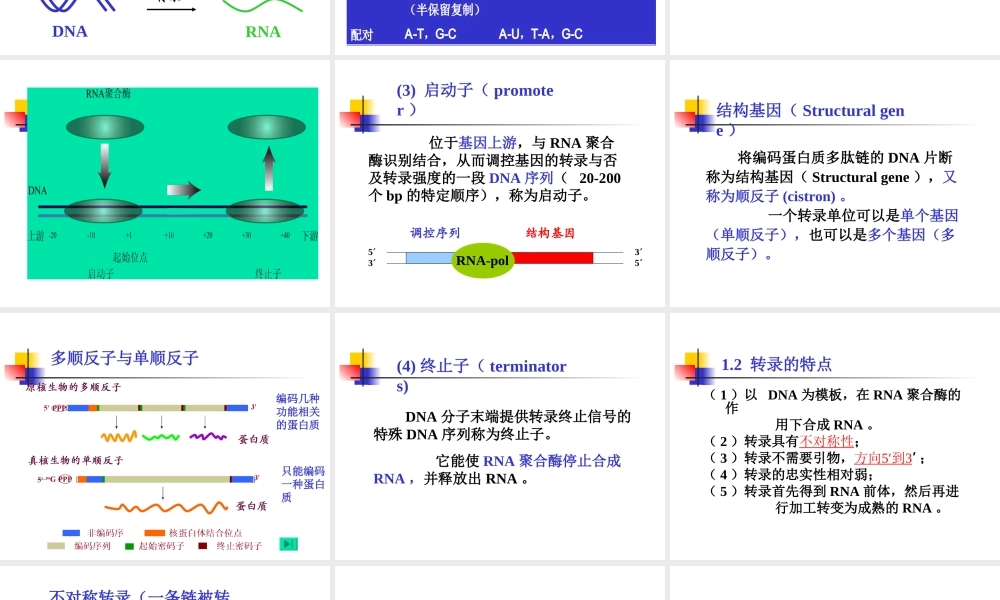Click the green play action button on the polycistron slide
1000x600 pixels.
(289, 544)
